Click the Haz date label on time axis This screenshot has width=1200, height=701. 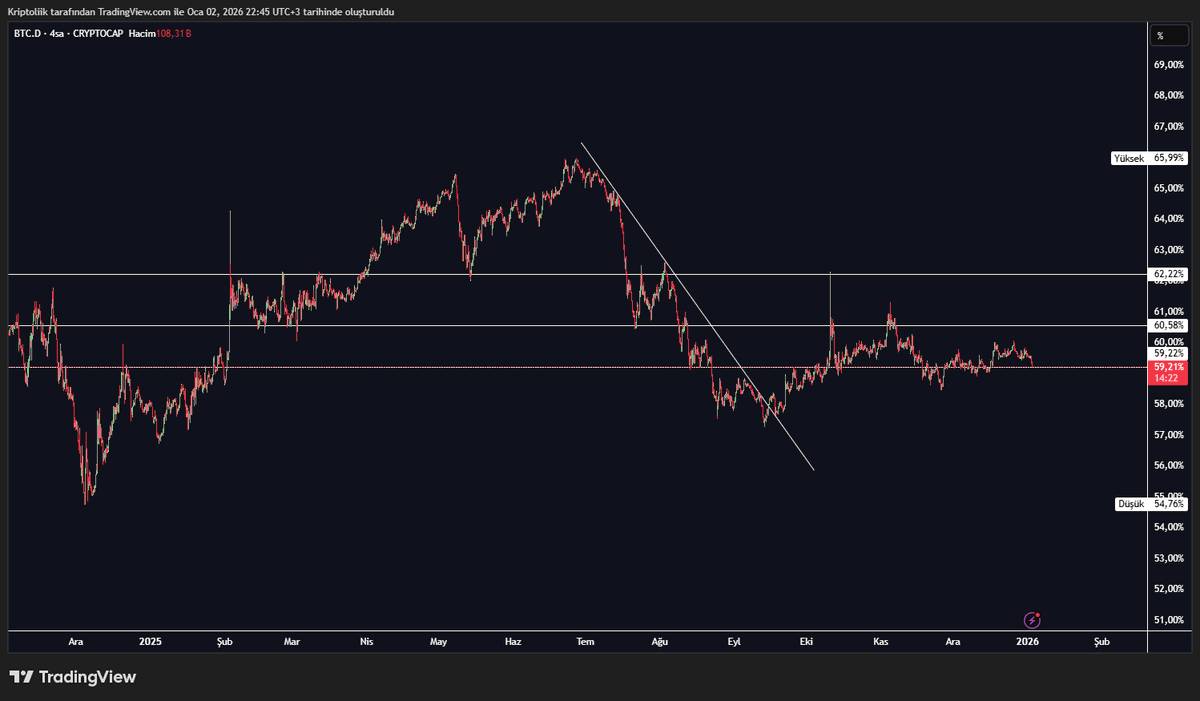pyautogui.click(x=513, y=641)
